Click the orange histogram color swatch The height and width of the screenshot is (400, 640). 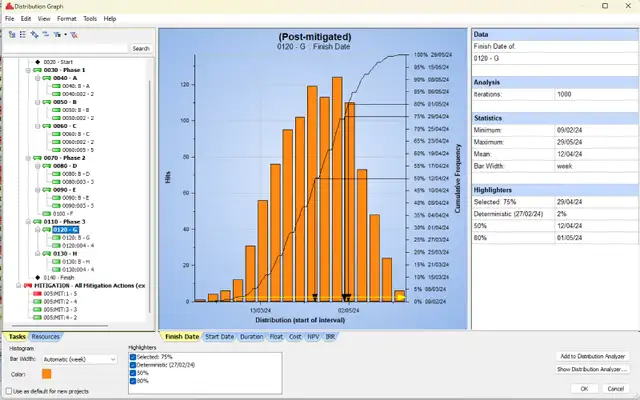(x=46, y=374)
